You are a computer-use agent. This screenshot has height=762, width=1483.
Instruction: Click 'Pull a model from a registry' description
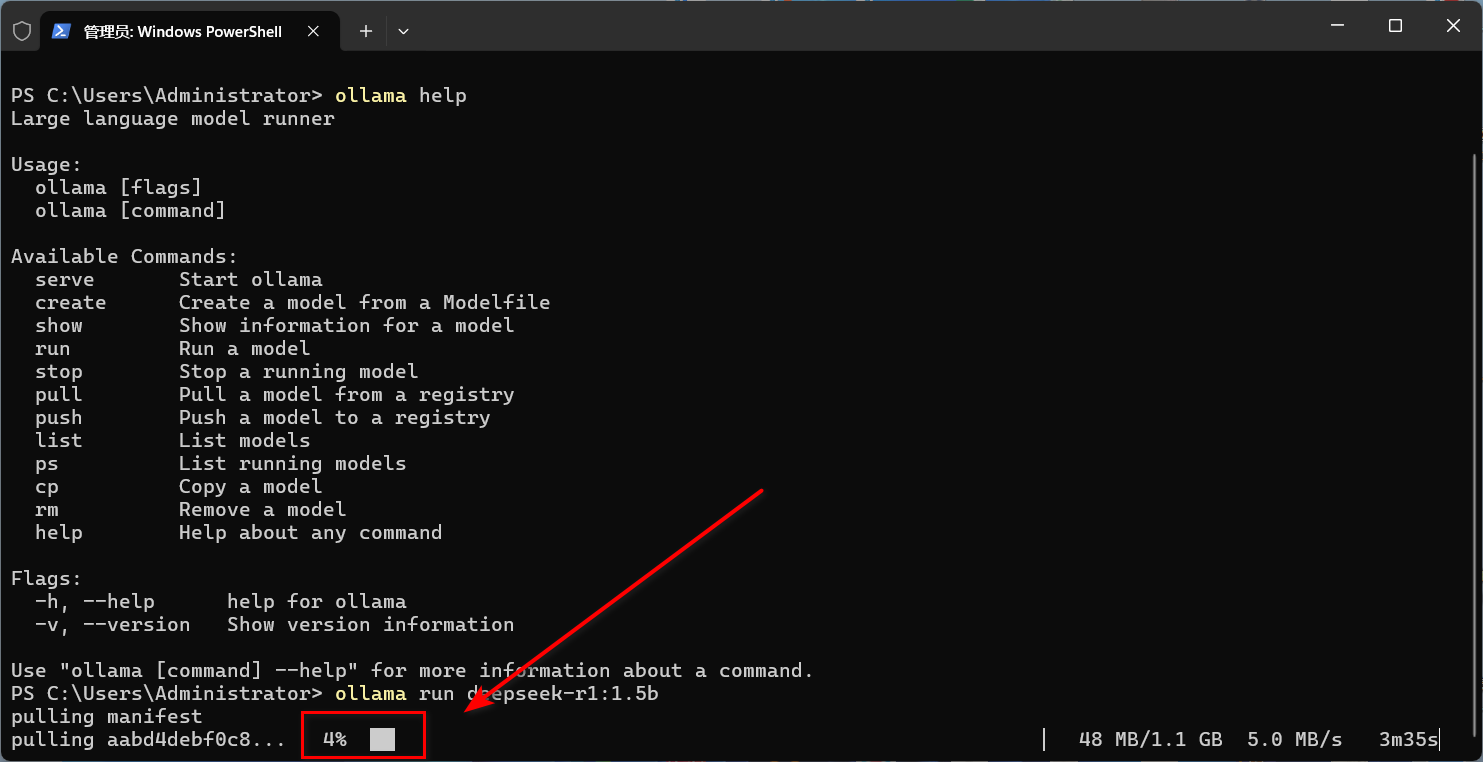pyautogui.click(x=347, y=395)
